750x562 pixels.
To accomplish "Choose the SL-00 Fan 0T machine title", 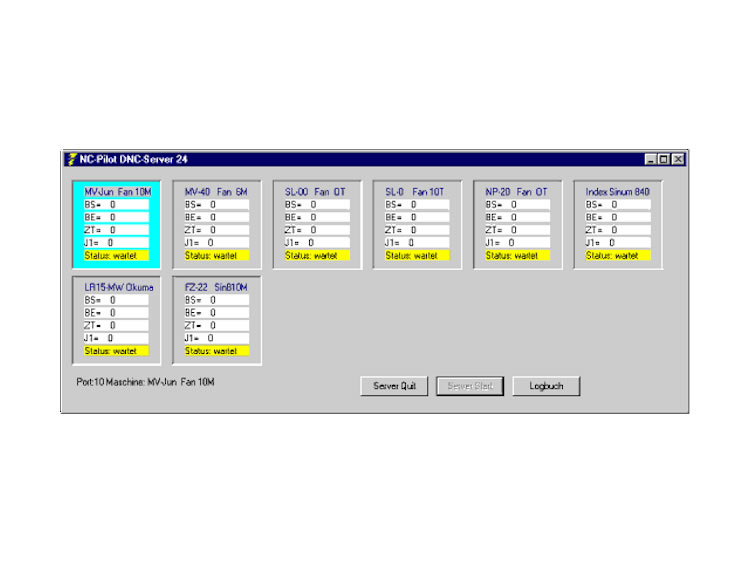I will click(316, 191).
